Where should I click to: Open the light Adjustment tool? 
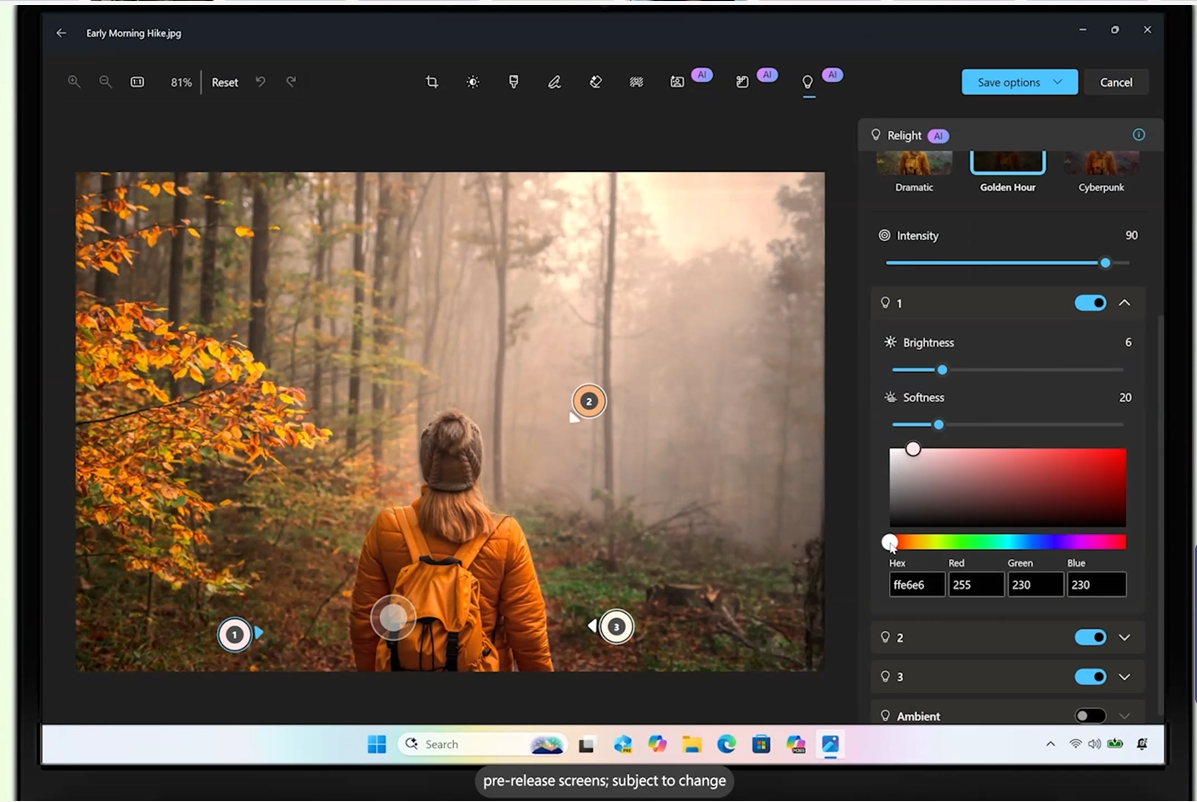point(473,82)
